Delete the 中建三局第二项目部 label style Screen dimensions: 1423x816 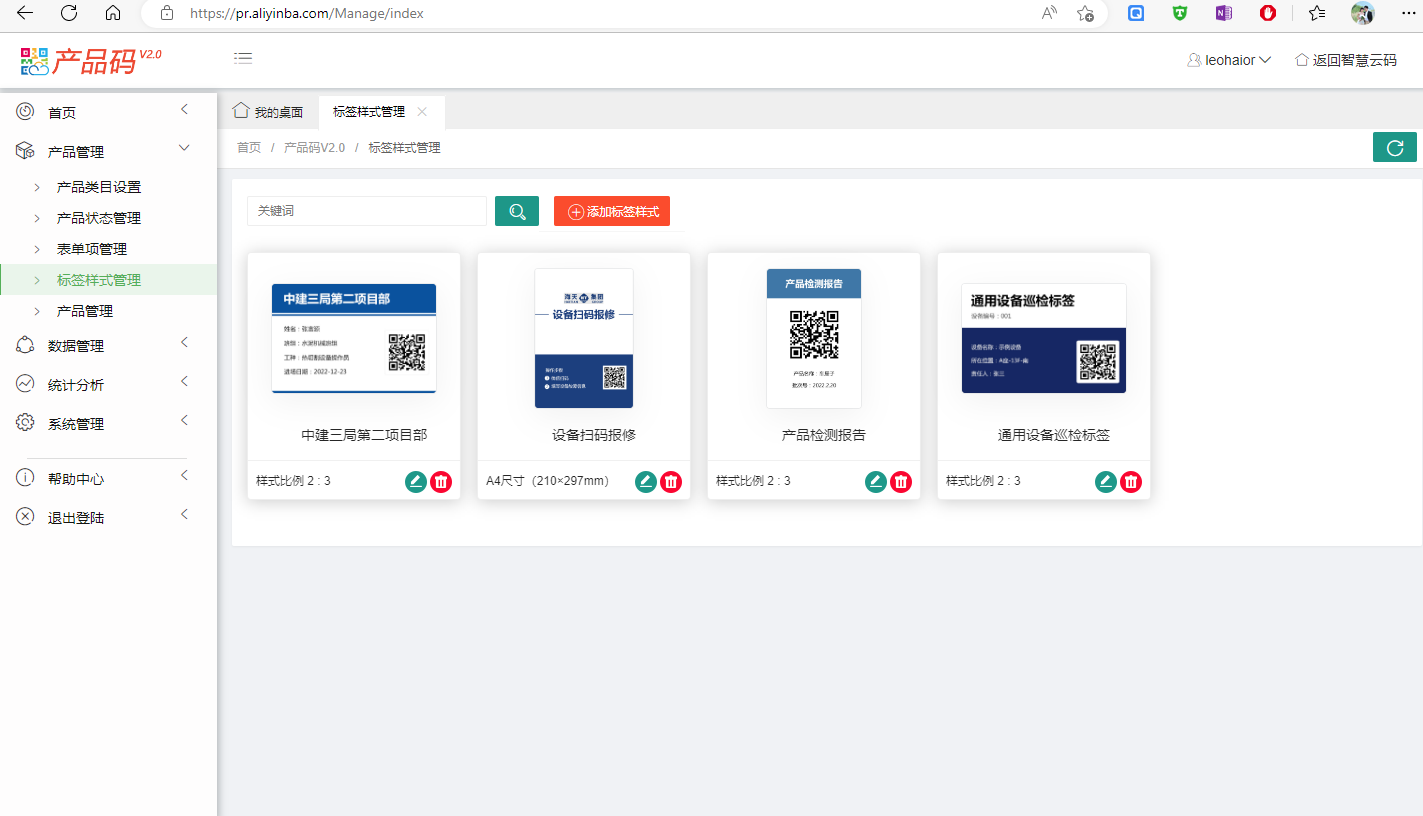point(441,482)
